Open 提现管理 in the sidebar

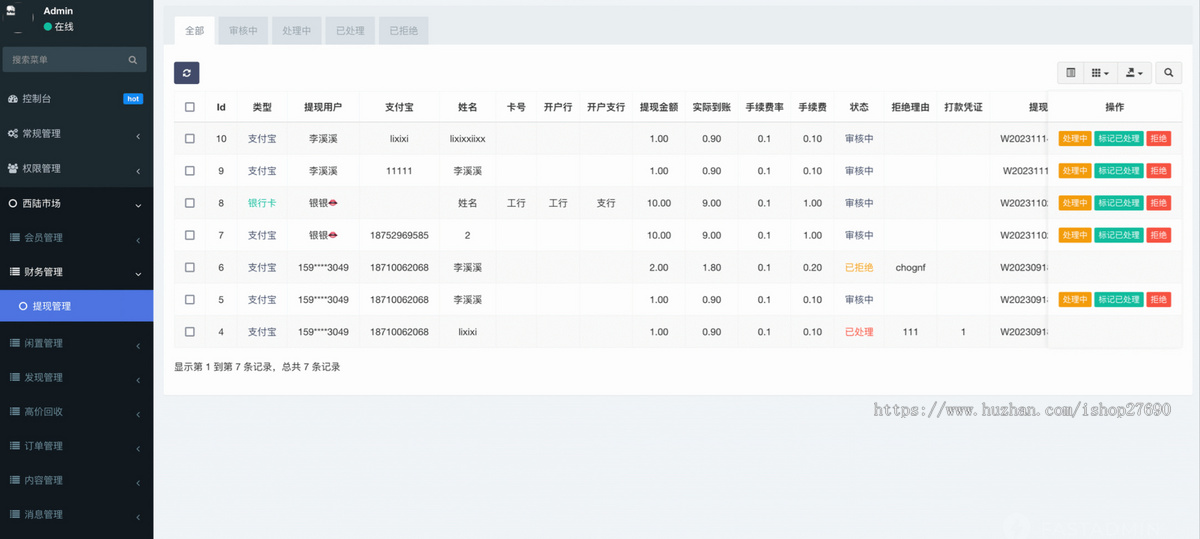tap(76, 306)
